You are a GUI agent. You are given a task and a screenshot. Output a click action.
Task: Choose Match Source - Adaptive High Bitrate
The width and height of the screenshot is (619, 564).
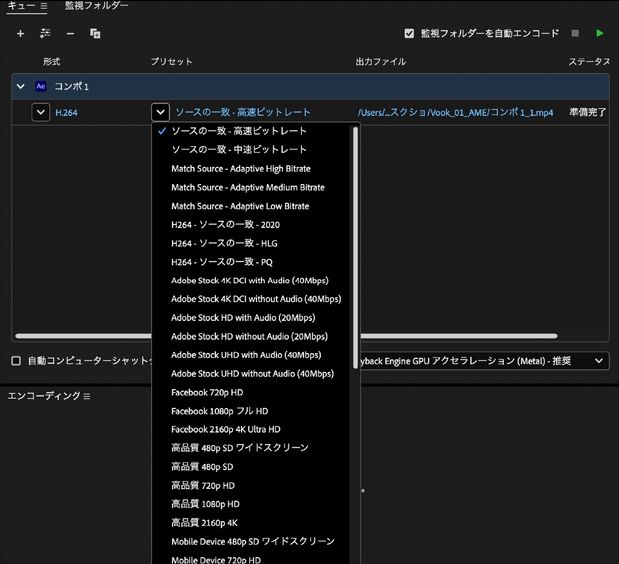[252, 169]
